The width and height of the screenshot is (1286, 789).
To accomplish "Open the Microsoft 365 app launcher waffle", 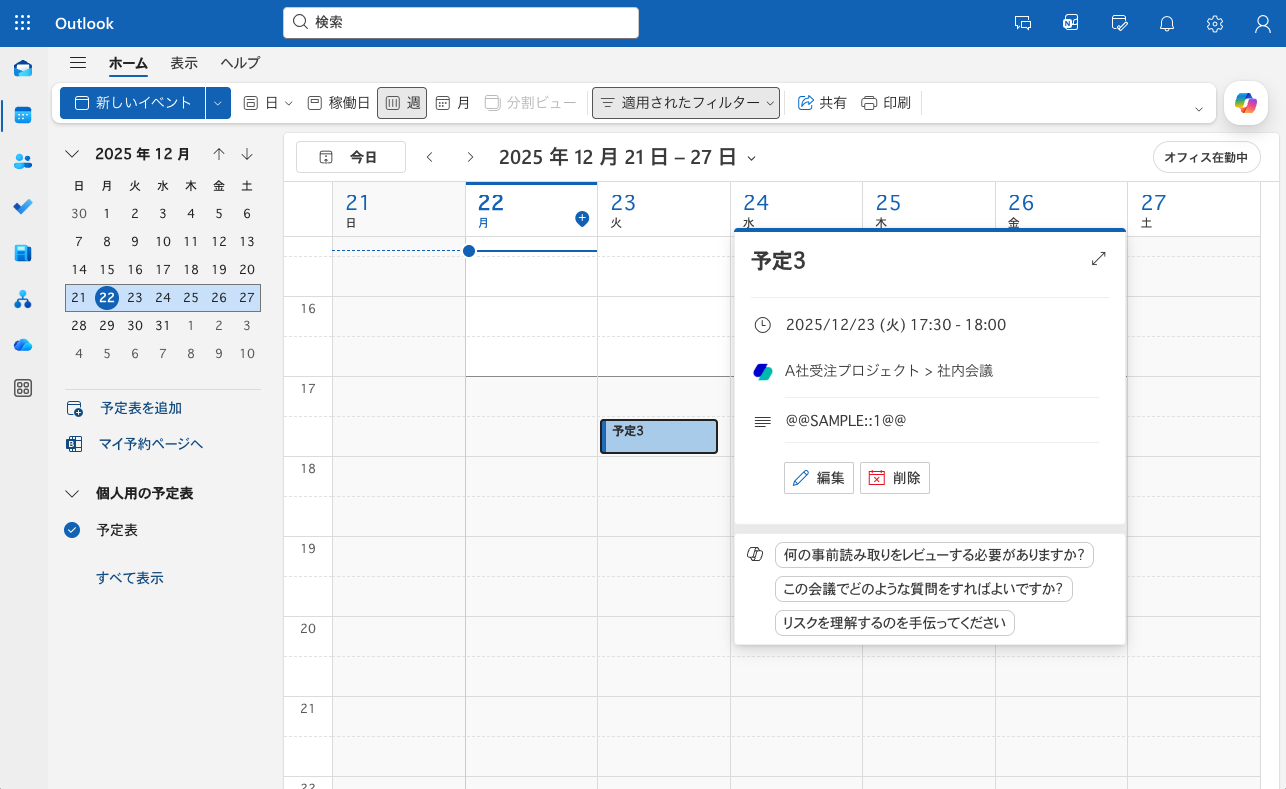I will (22, 22).
